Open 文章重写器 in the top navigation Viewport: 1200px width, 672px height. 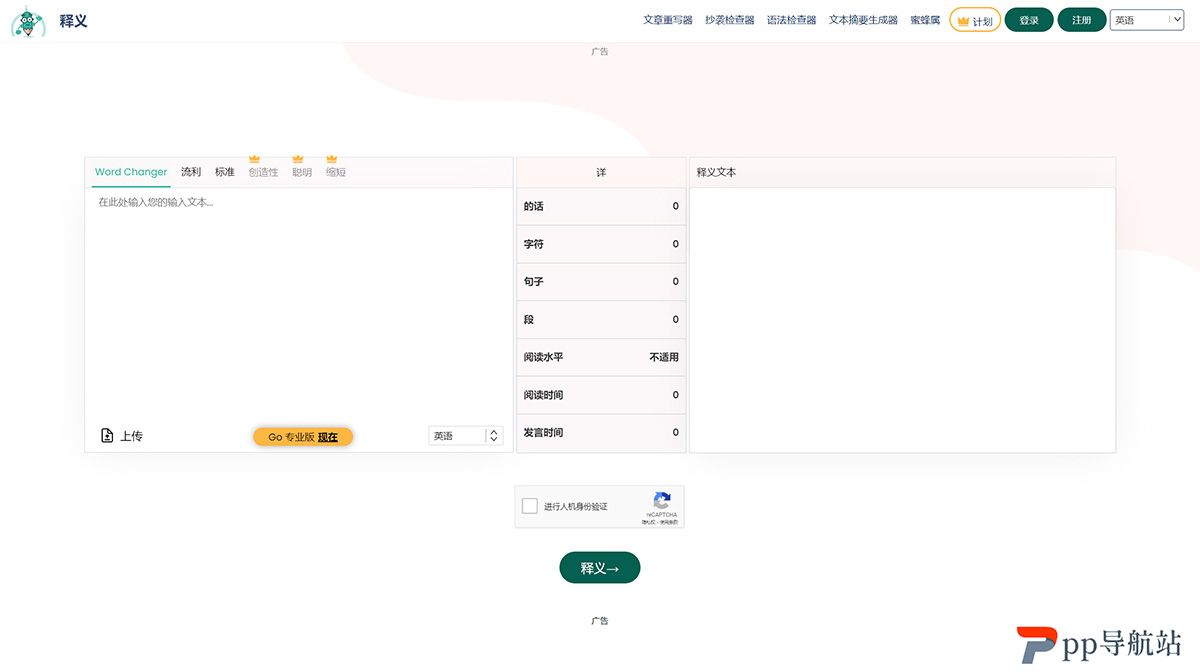[668, 20]
